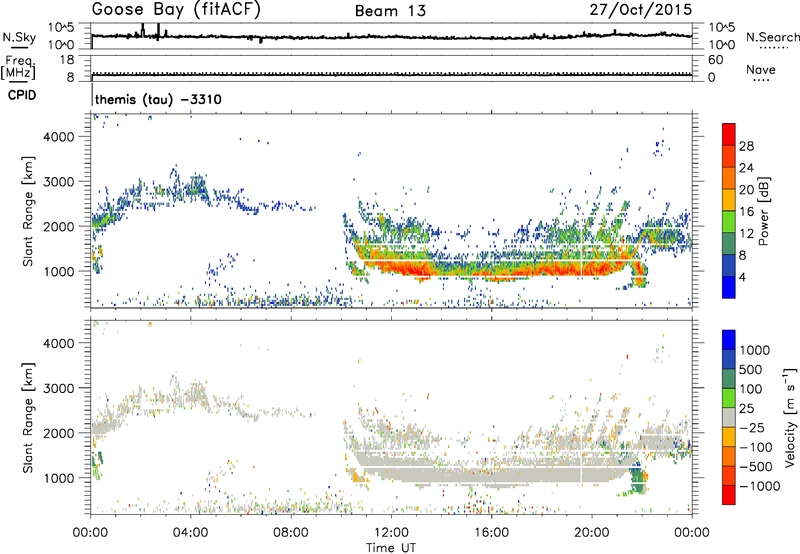Click the "20" value on Power colorbar
Image resolution: width=800 pixels, height=554 pixels.
tap(746, 190)
